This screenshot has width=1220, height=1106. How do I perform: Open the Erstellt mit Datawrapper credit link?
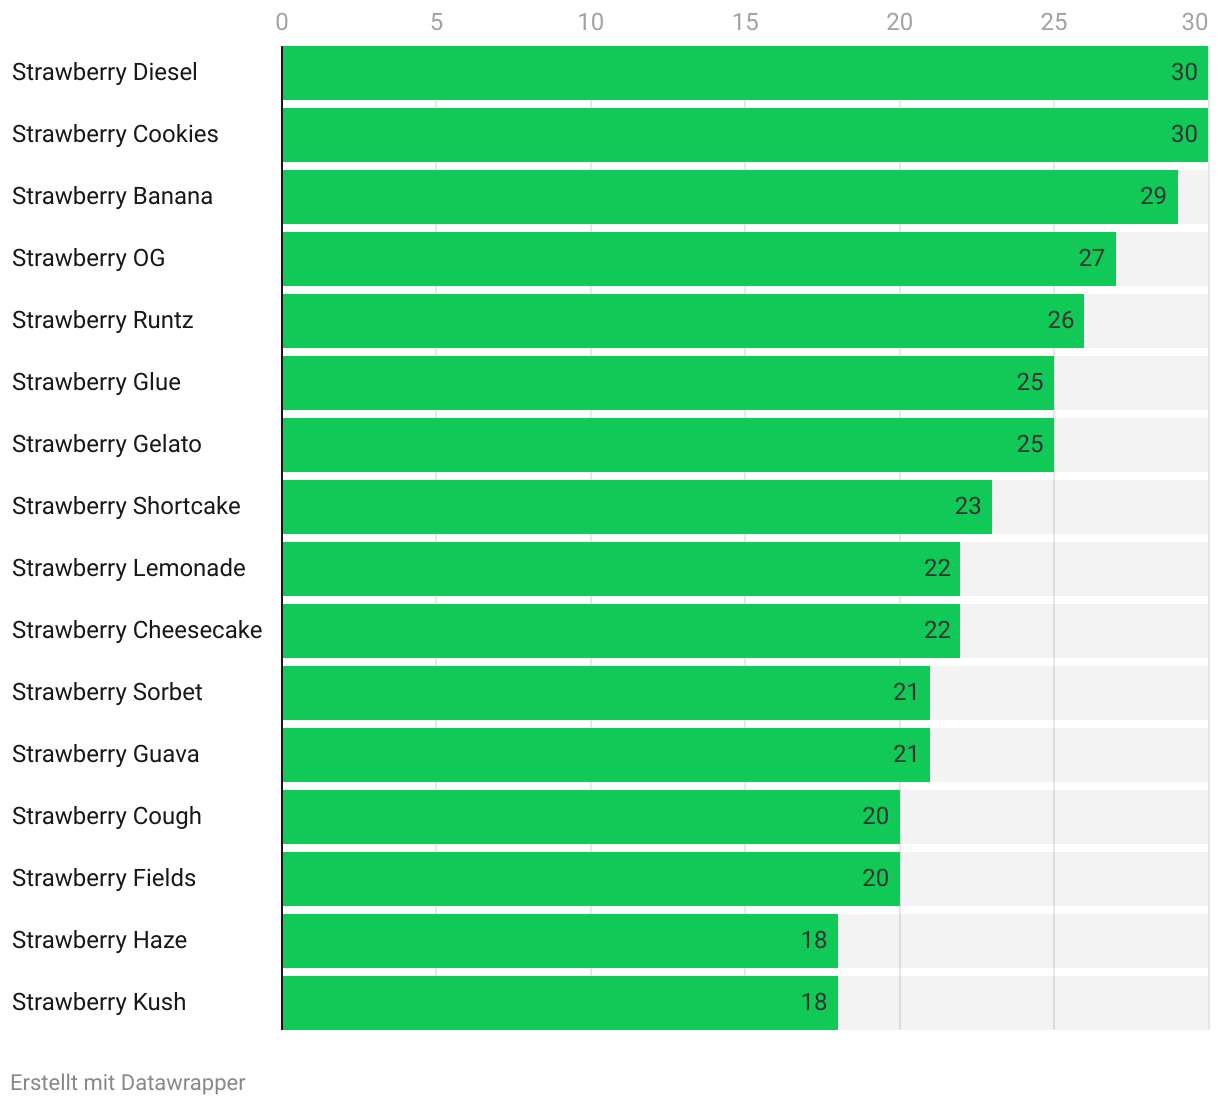point(128,1083)
